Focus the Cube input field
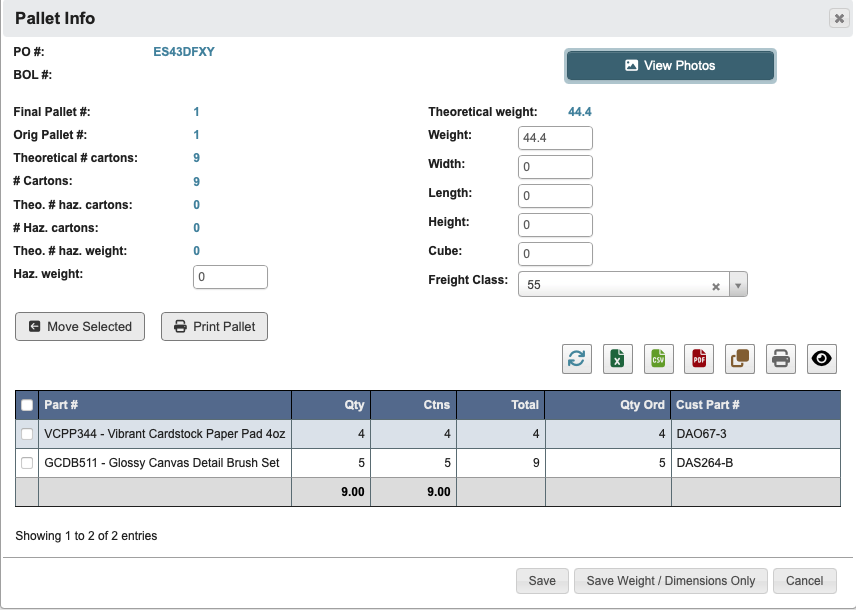This screenshot has height=610, width=856. coord(555,253)
